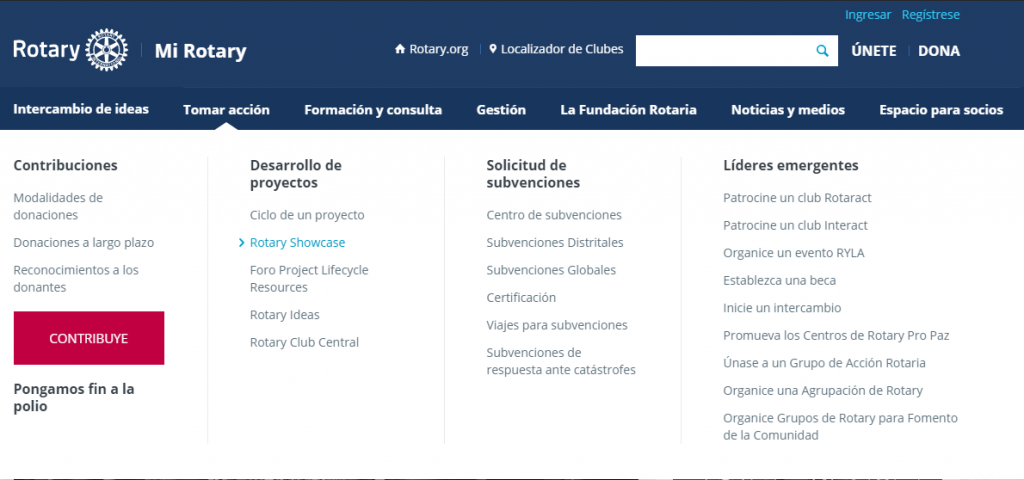Image resolution: width=1024 pixels, height=480 pixels.
Task: Open Organice Grupos de Rotary para Fomento
Action: click(840, 426)
